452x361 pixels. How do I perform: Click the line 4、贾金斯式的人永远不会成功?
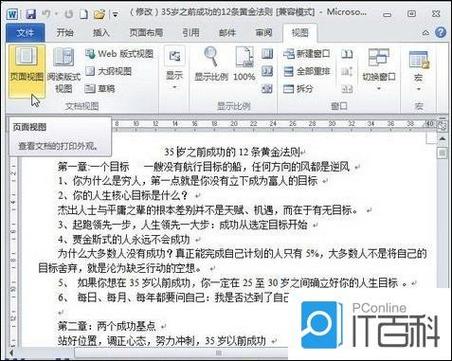124,239
